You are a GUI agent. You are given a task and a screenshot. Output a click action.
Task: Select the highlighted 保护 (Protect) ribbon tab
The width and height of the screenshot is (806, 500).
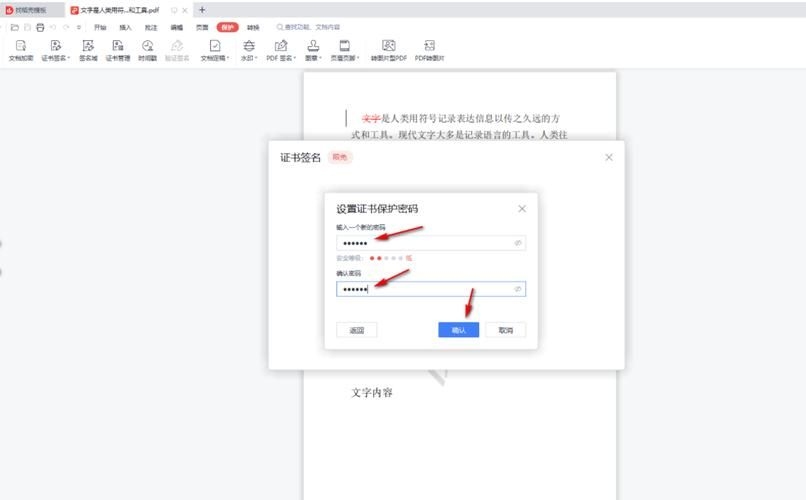(227, 27)
